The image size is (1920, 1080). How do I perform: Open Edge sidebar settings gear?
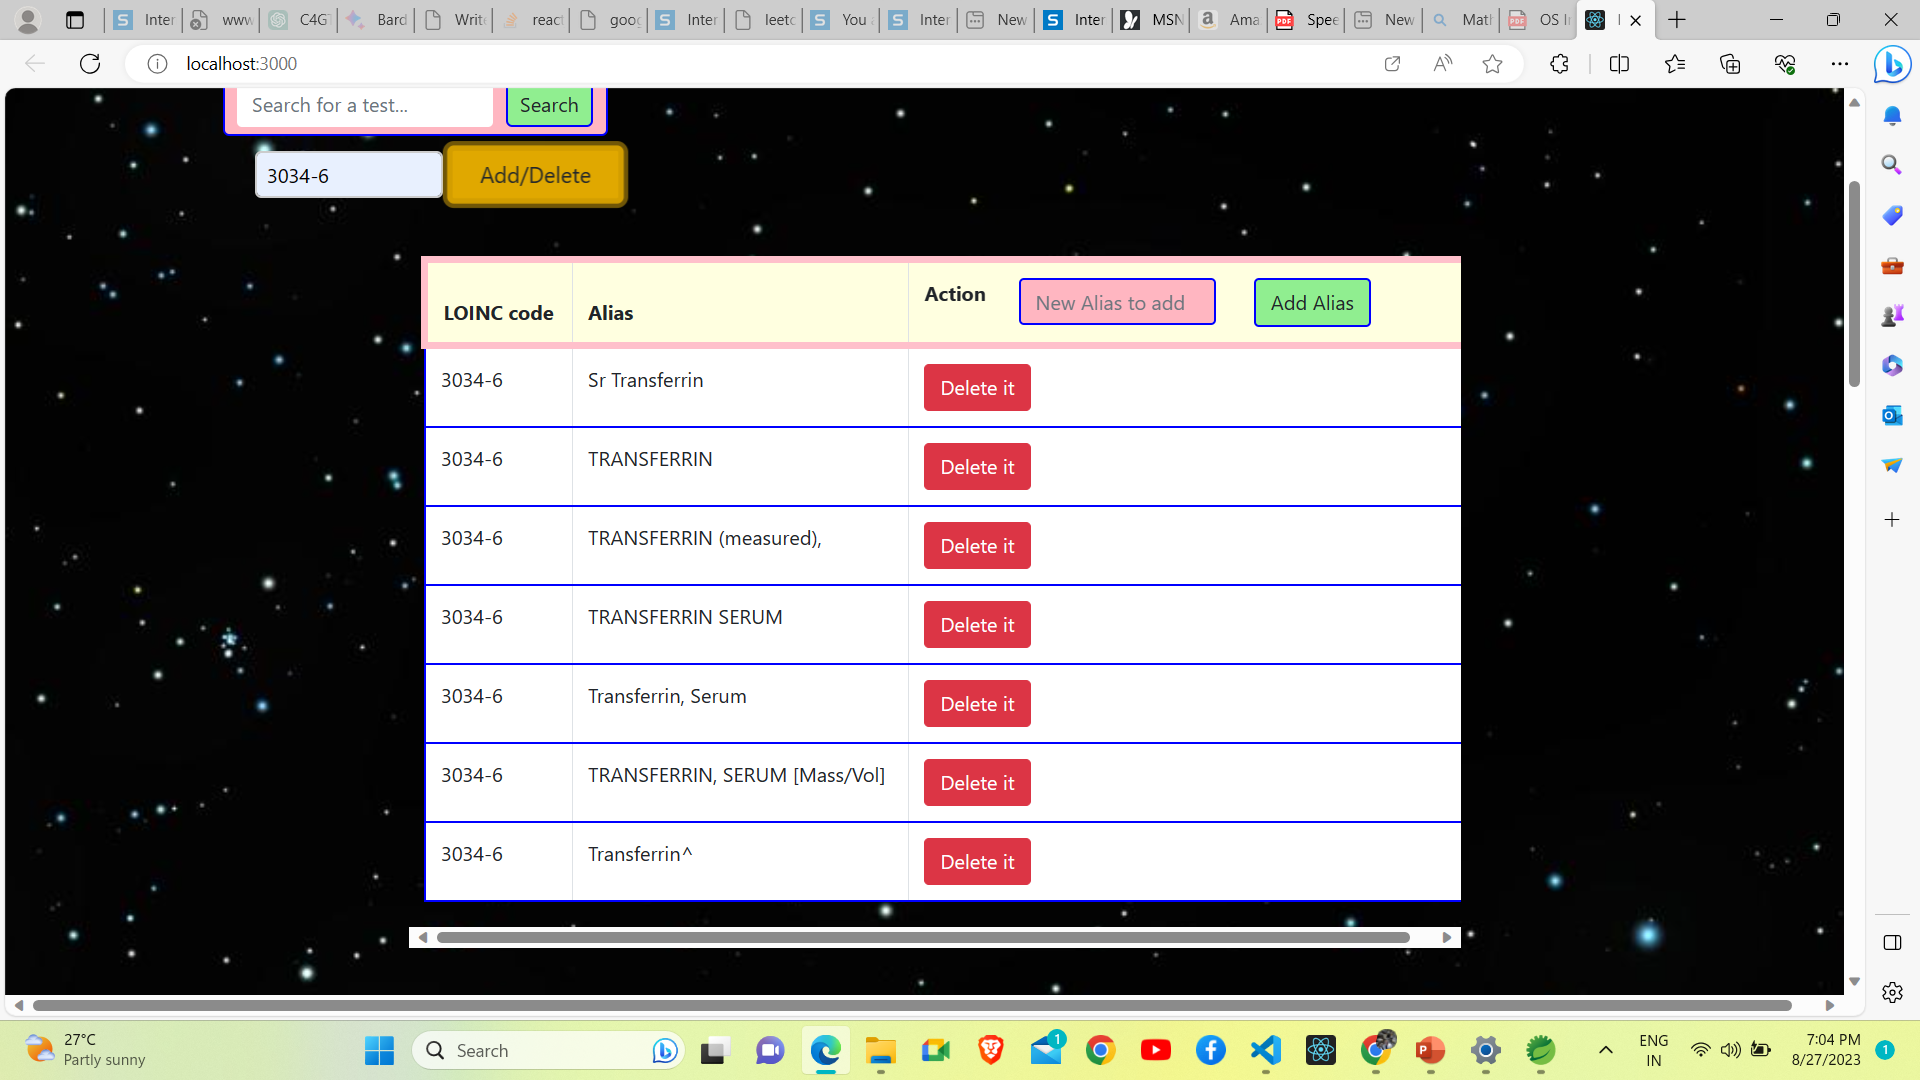coord(1891,992)
